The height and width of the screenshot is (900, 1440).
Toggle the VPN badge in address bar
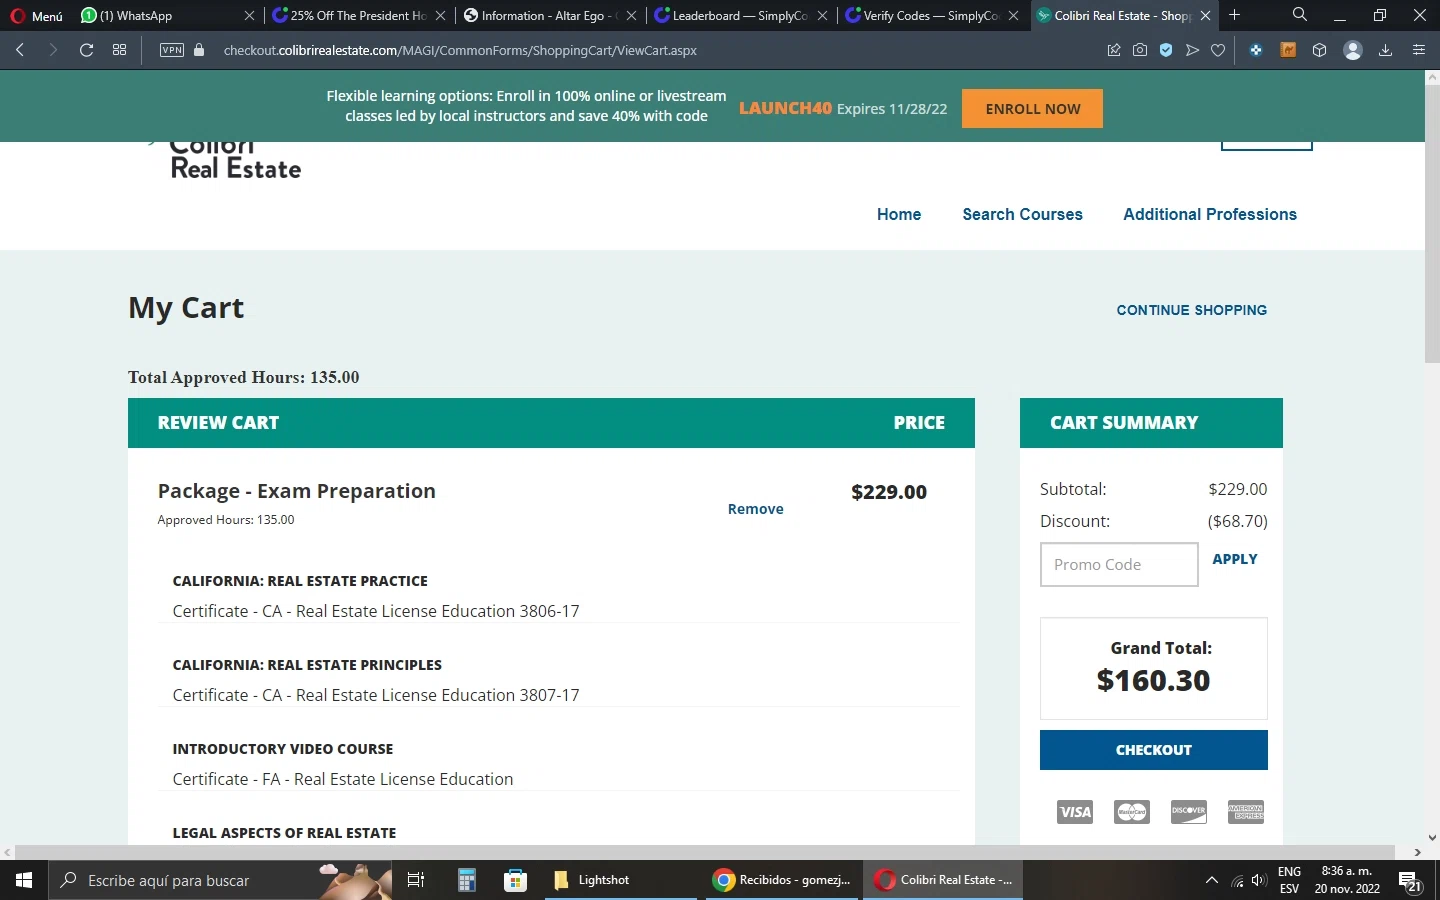(172, 50)
